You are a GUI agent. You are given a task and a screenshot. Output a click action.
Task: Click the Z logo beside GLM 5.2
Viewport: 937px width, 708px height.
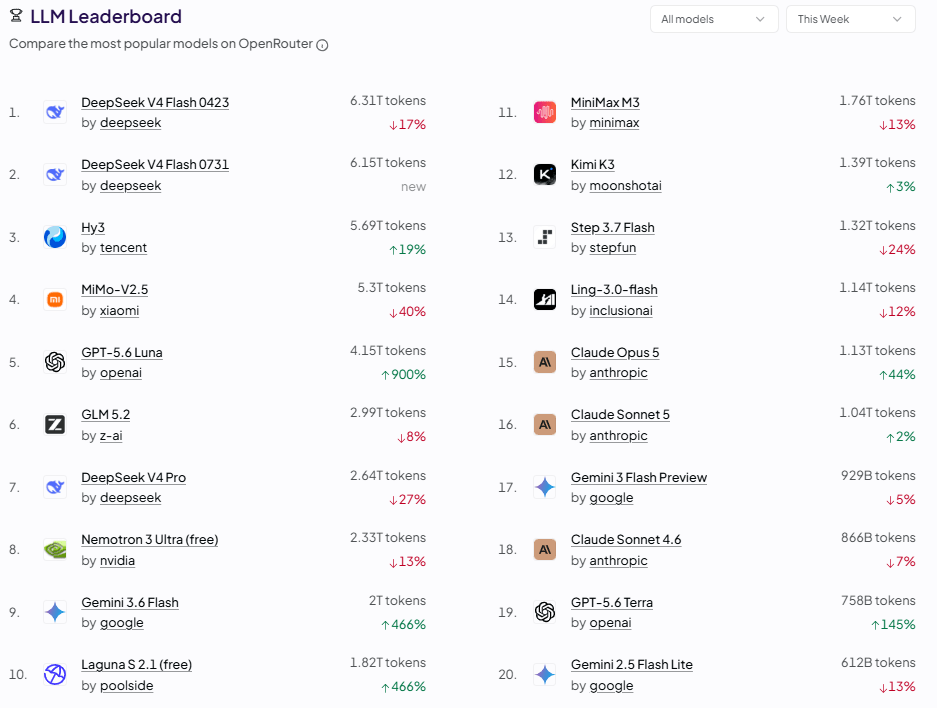pos(55,424)
